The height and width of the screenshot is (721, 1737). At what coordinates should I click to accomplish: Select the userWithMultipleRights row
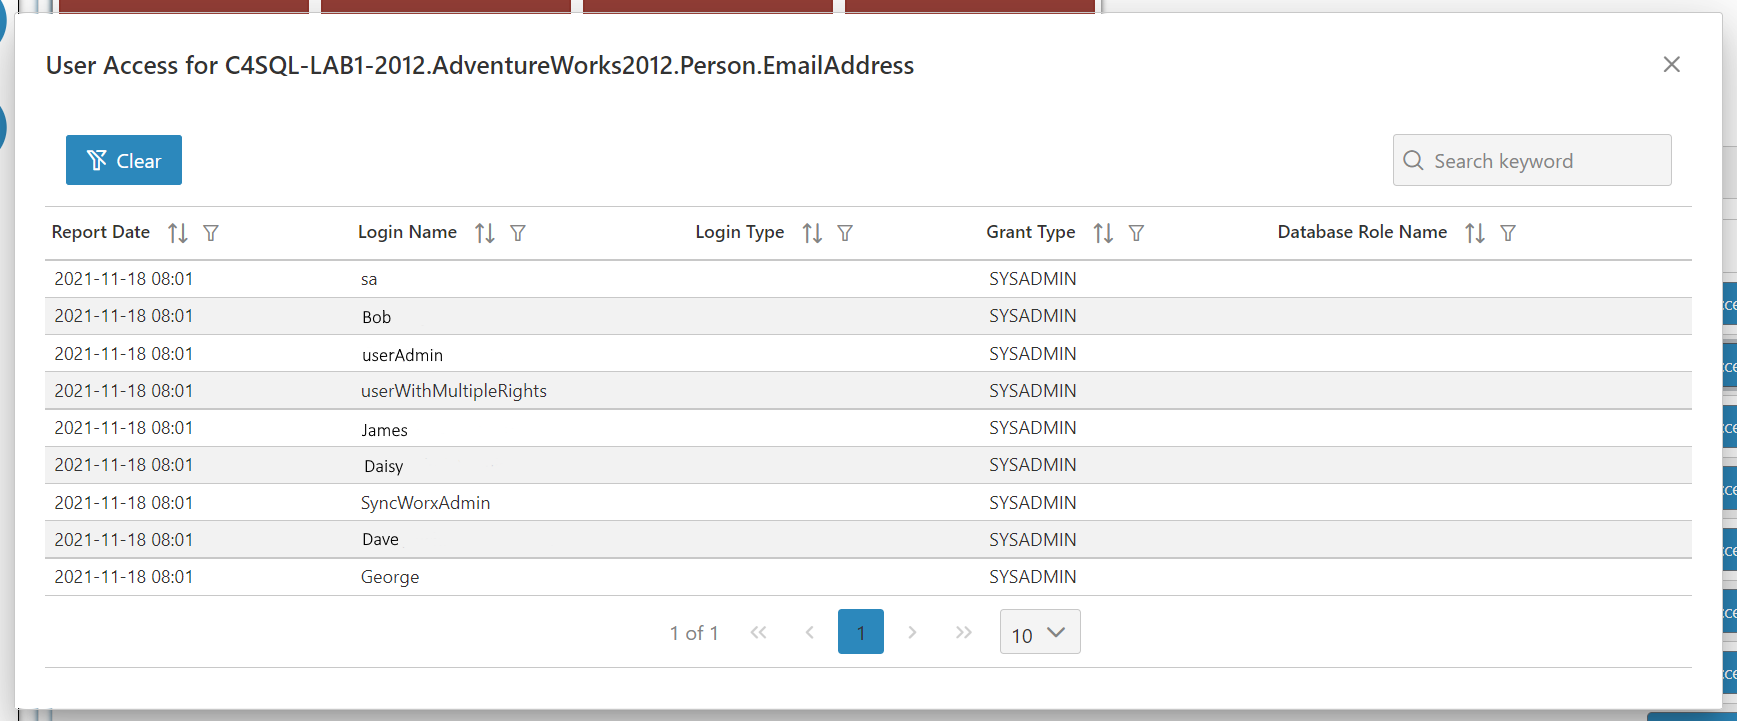pyautogui.click(x=868, y=391)
